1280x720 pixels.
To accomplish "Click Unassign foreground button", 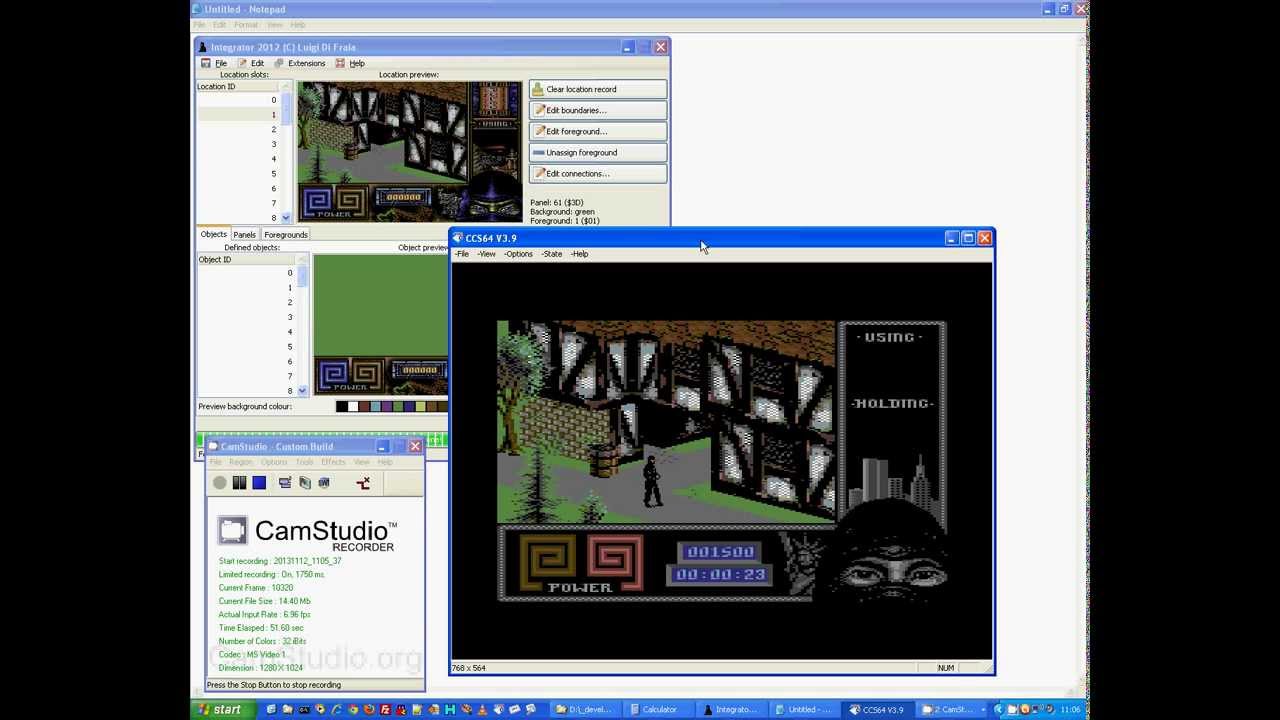I will [598, 152].
